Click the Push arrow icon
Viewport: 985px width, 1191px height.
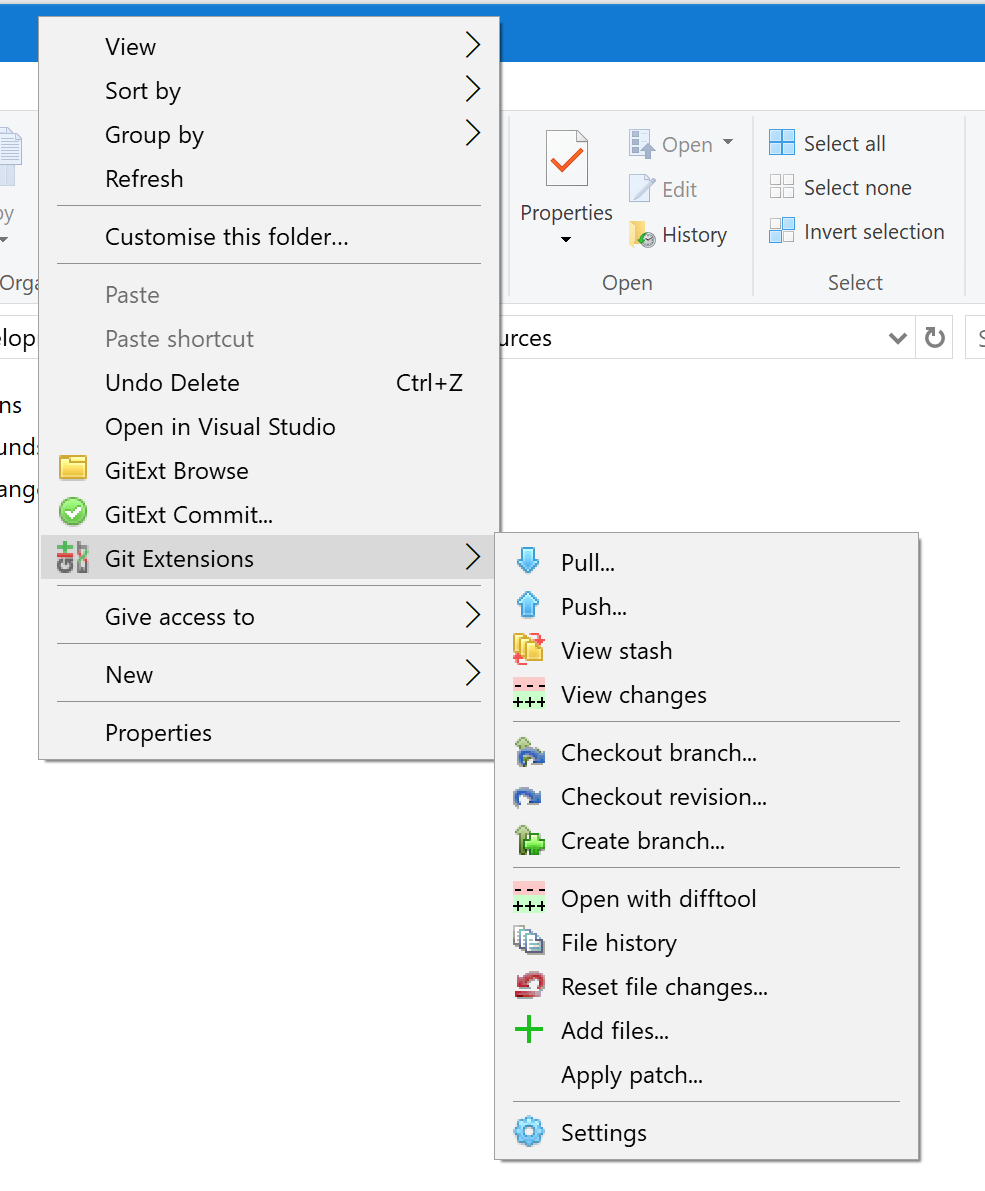pos(528,605)
